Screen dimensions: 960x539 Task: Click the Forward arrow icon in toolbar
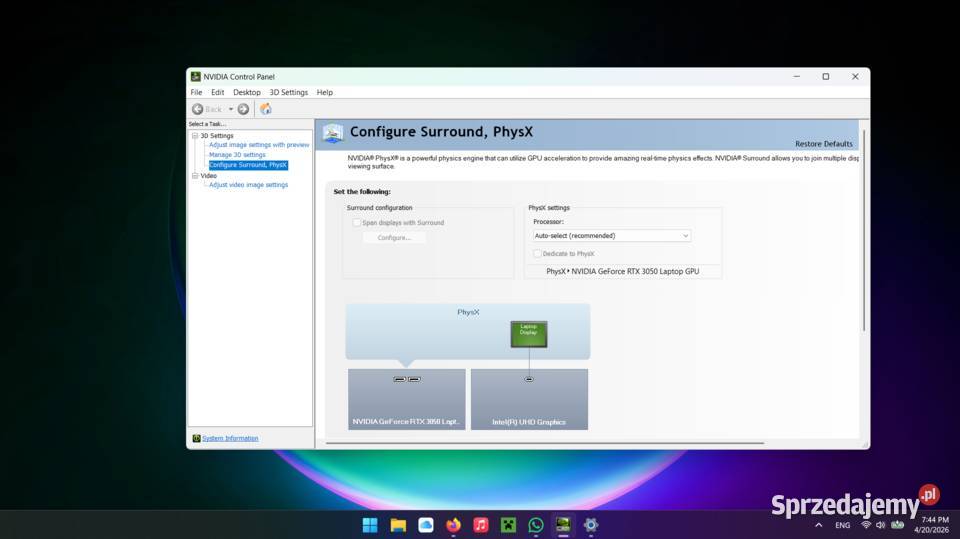click(243, 109)
